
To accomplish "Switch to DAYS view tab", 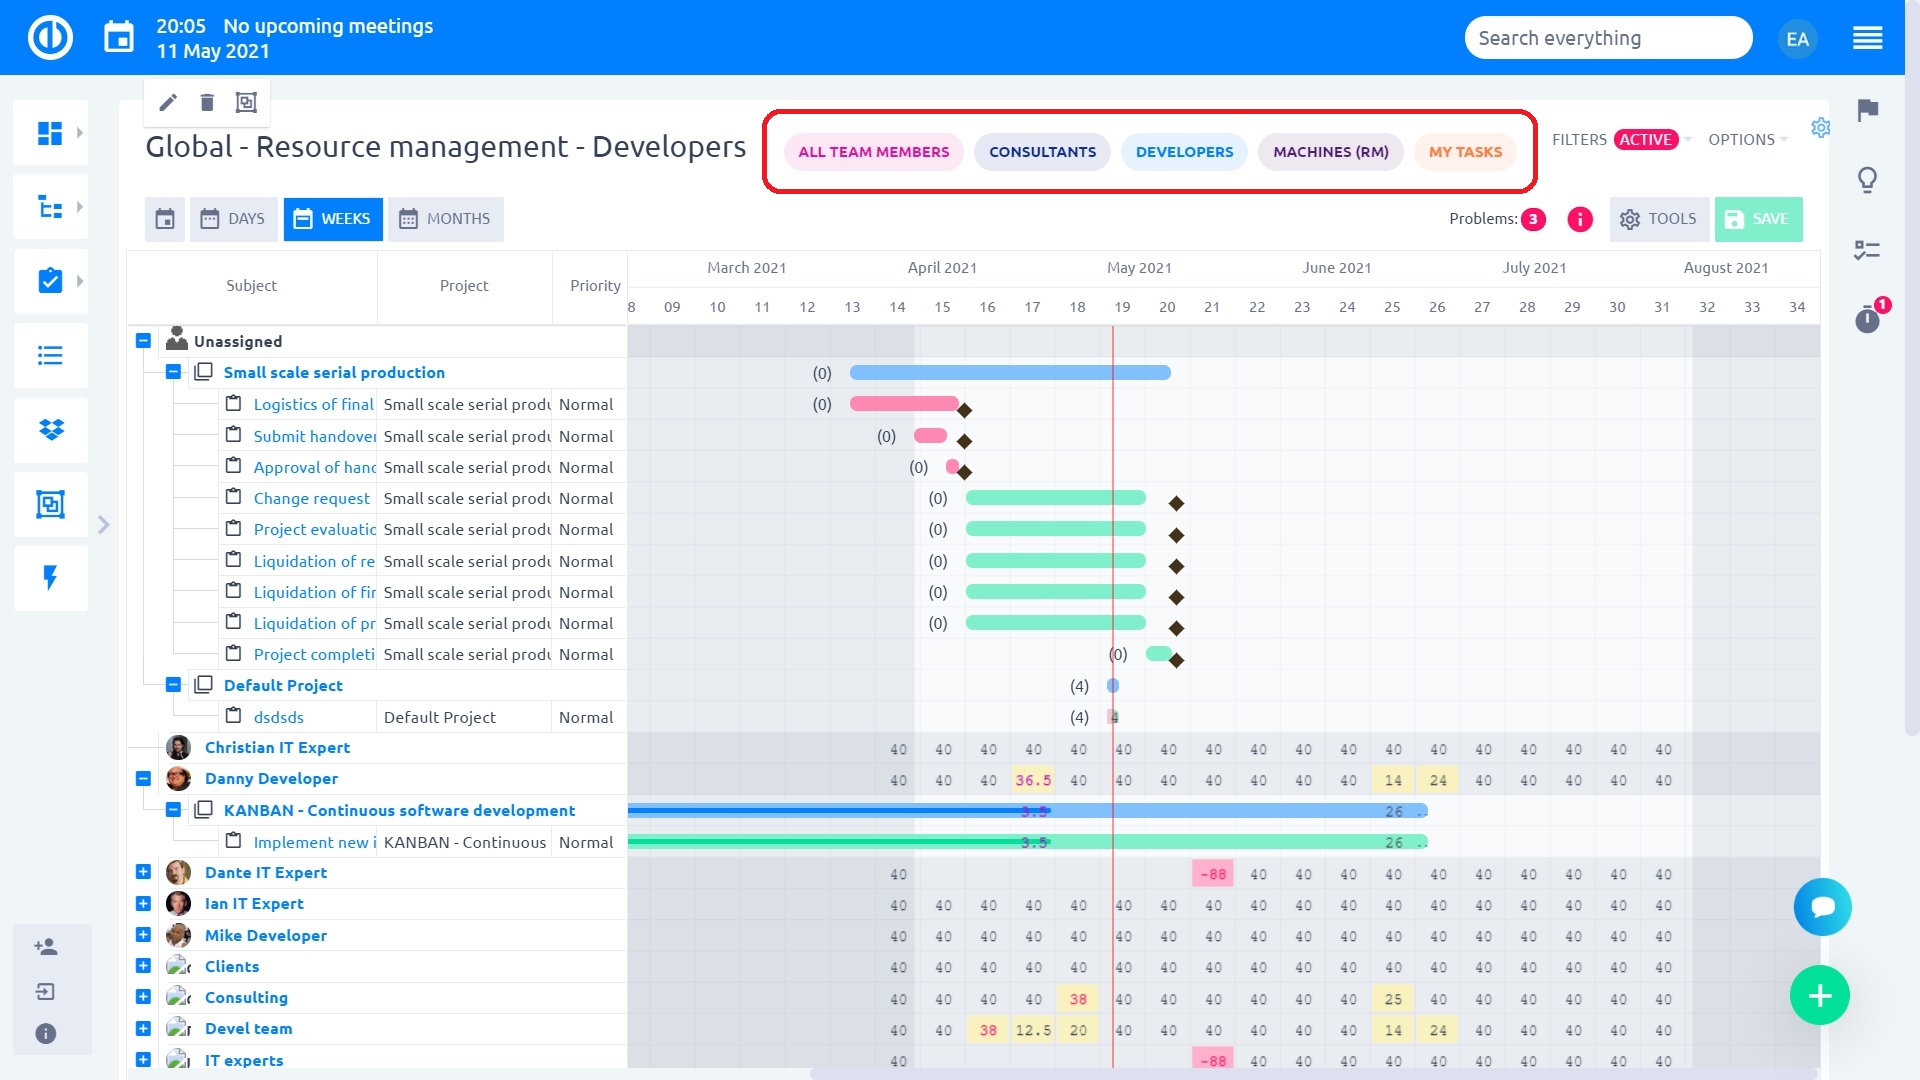I will coord(233,218).
